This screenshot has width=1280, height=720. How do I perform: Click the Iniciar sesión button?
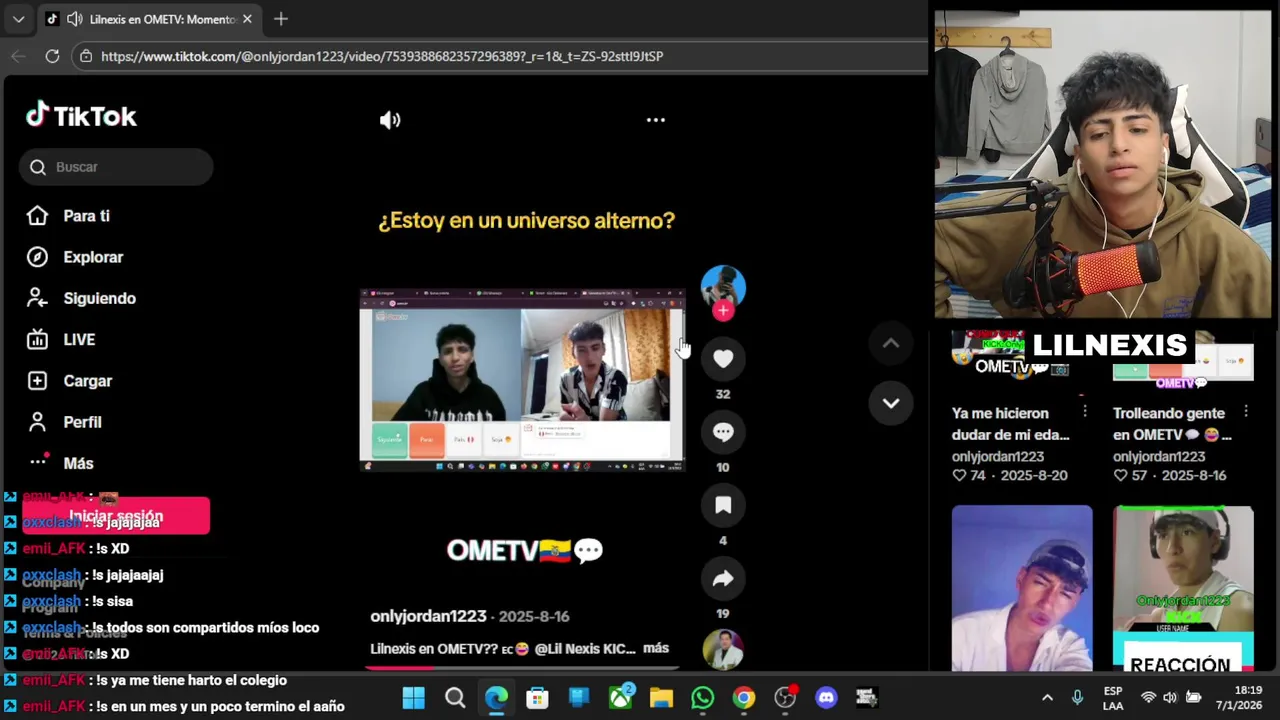point(116,515)
